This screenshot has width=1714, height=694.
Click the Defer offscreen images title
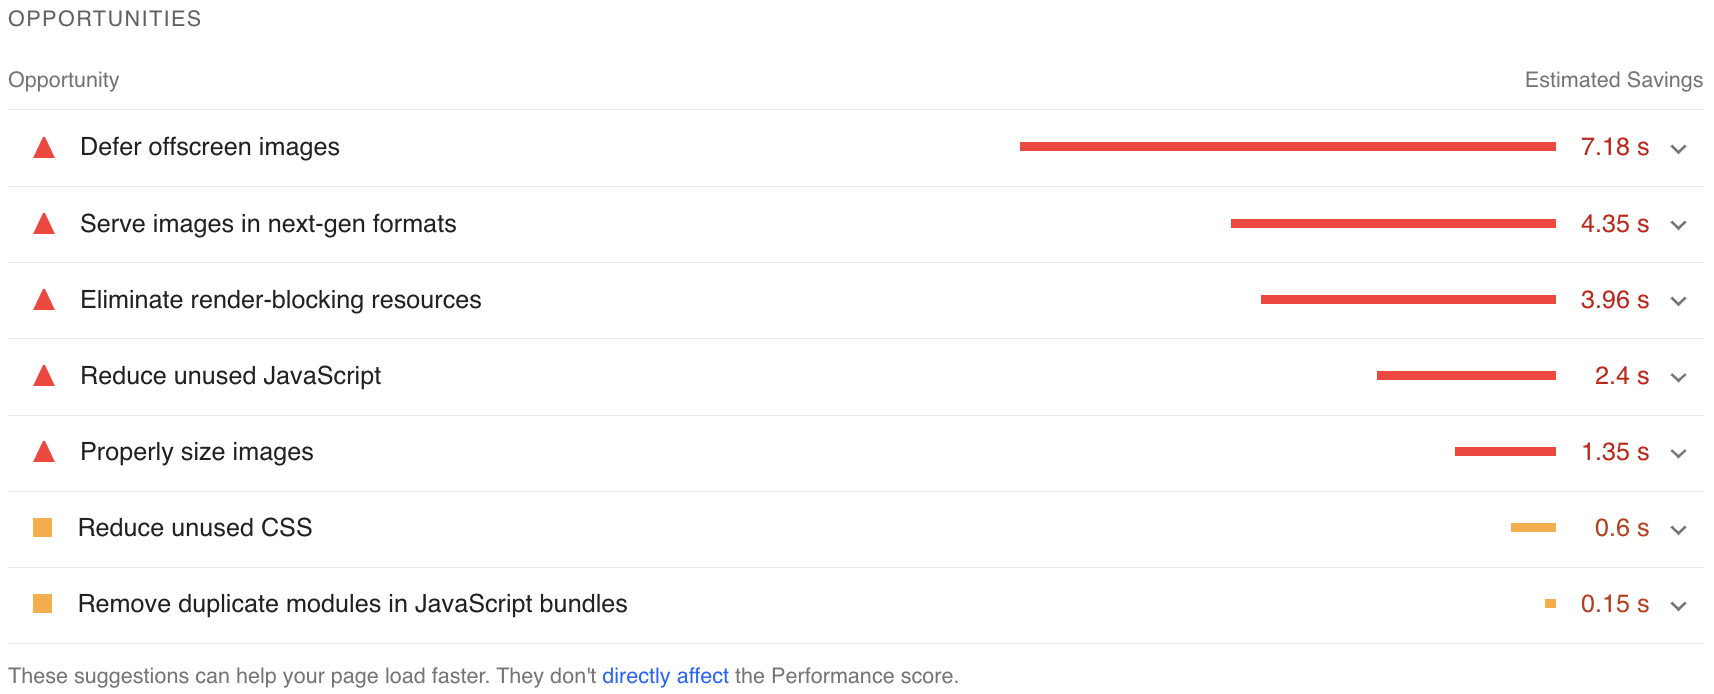(210, 147)
